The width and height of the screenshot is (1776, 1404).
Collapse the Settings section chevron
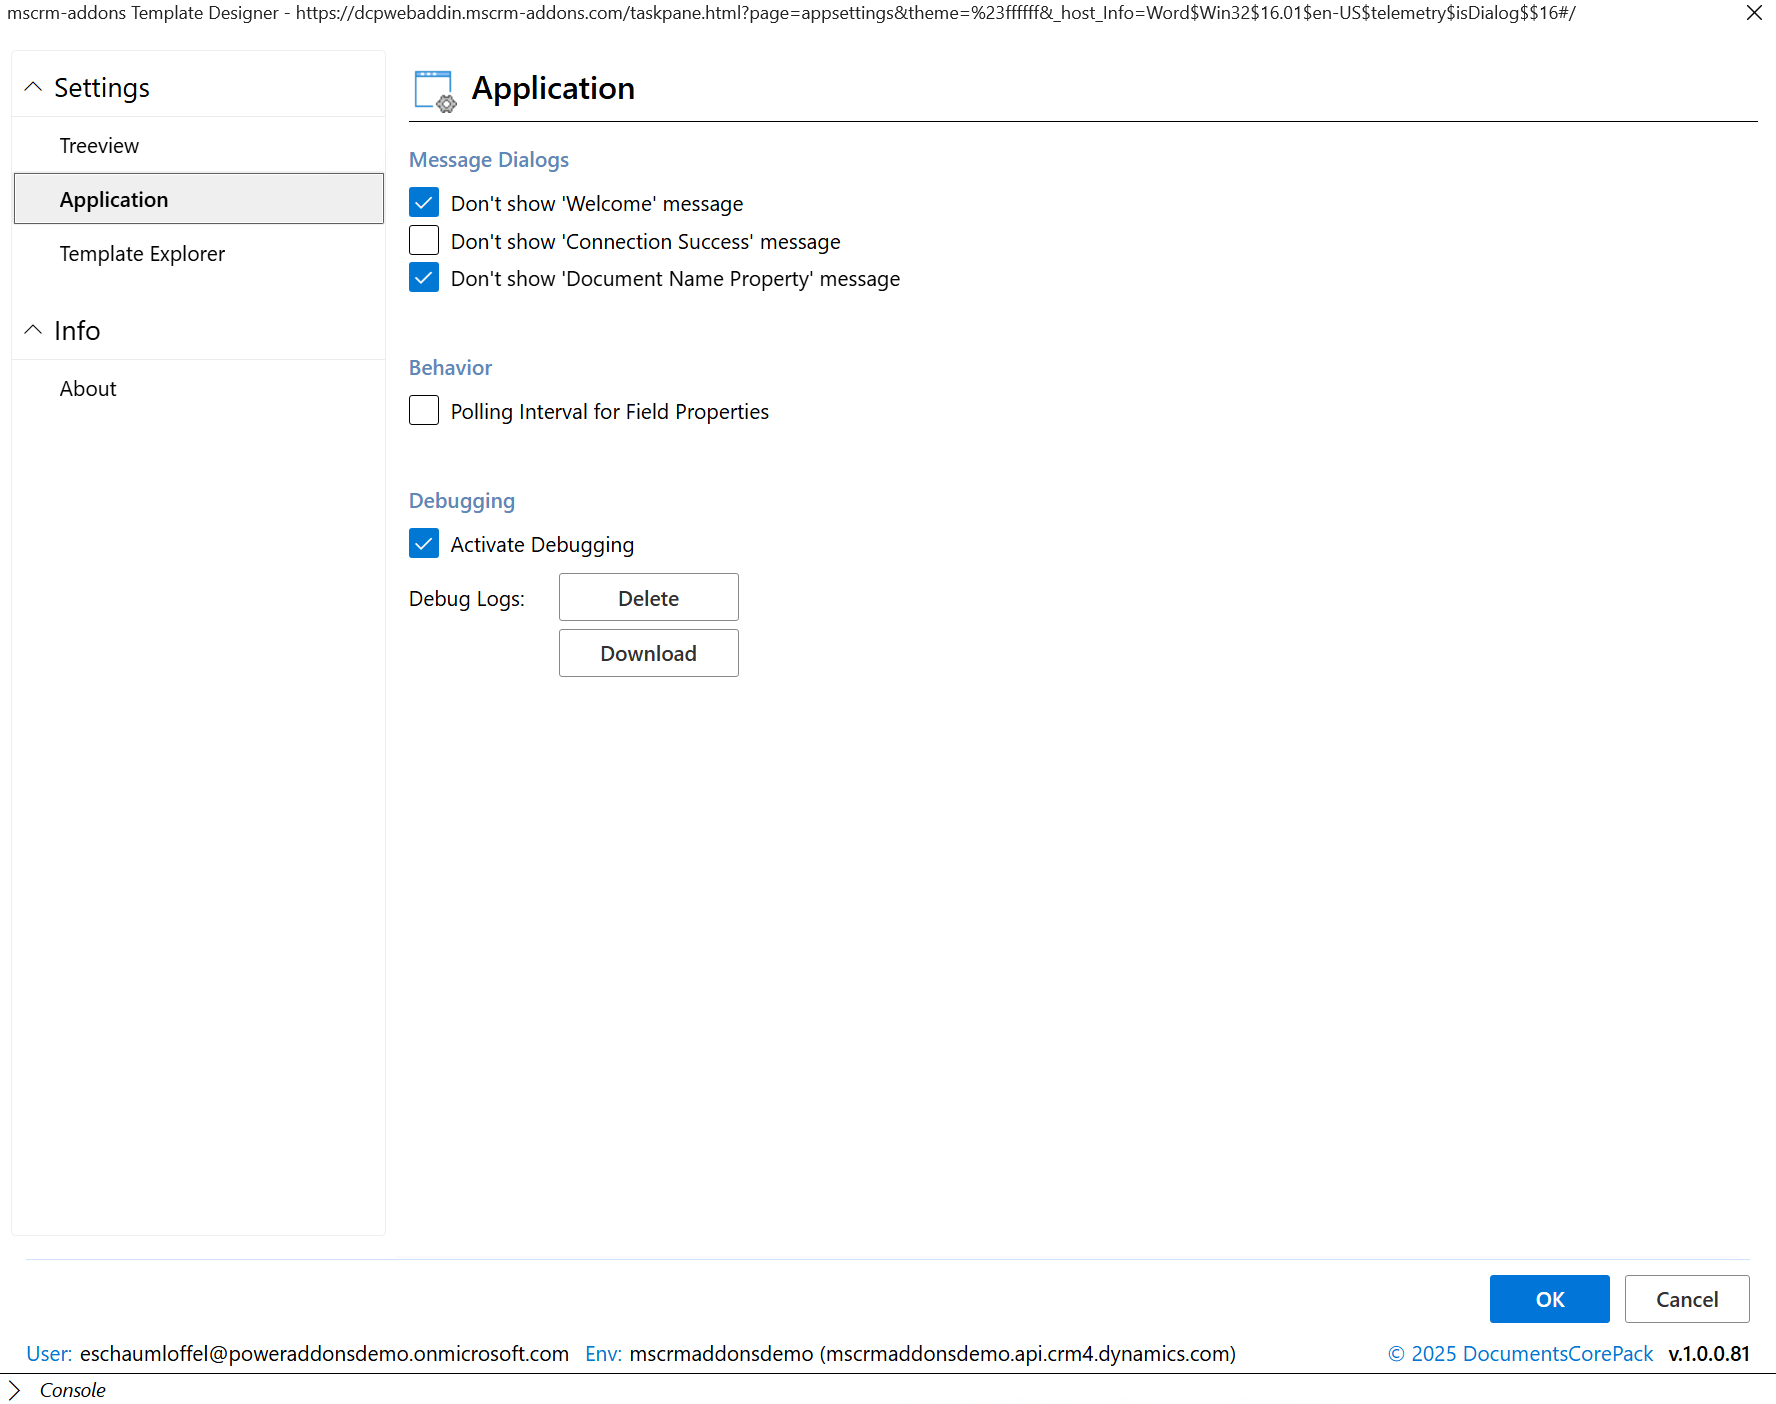pos(33,88)
